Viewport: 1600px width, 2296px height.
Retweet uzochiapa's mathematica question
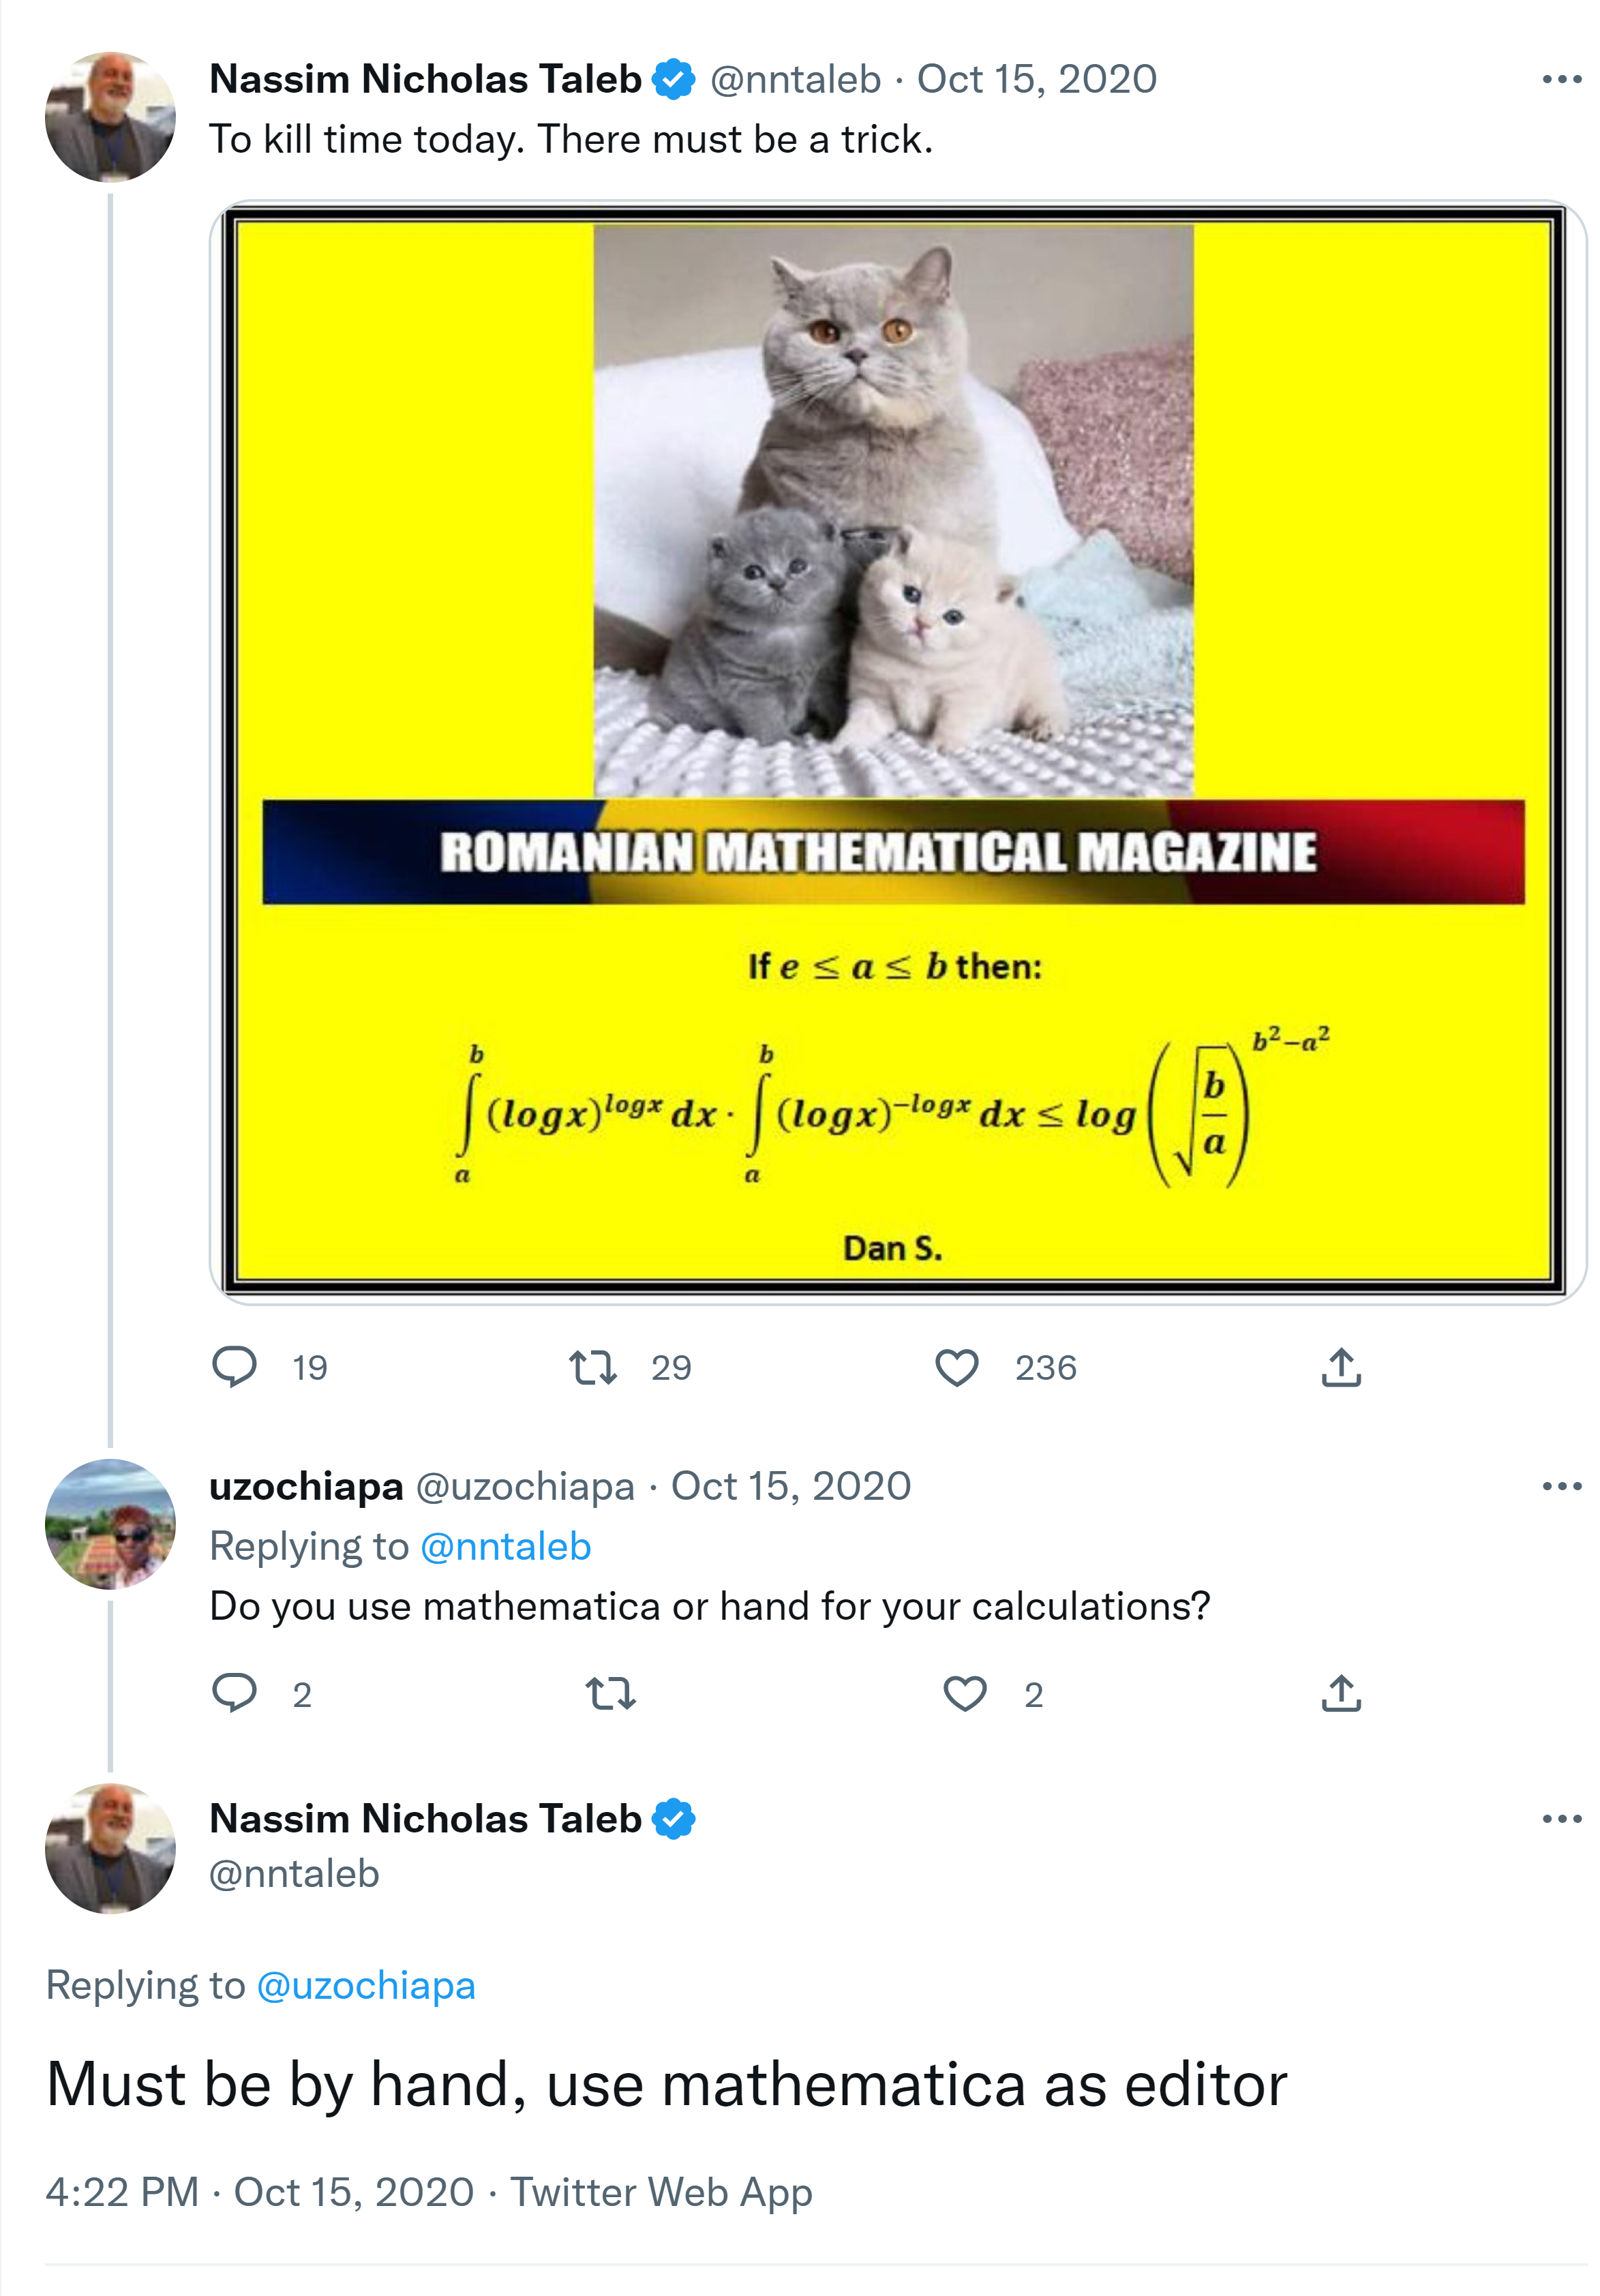coord(610,1693)
